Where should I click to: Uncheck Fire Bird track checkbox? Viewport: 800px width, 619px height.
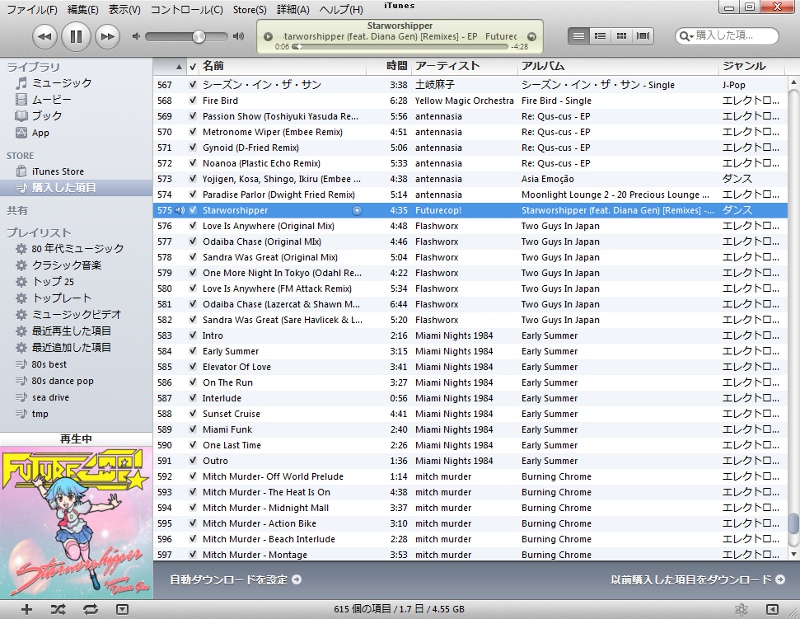[x=192, y=101]
